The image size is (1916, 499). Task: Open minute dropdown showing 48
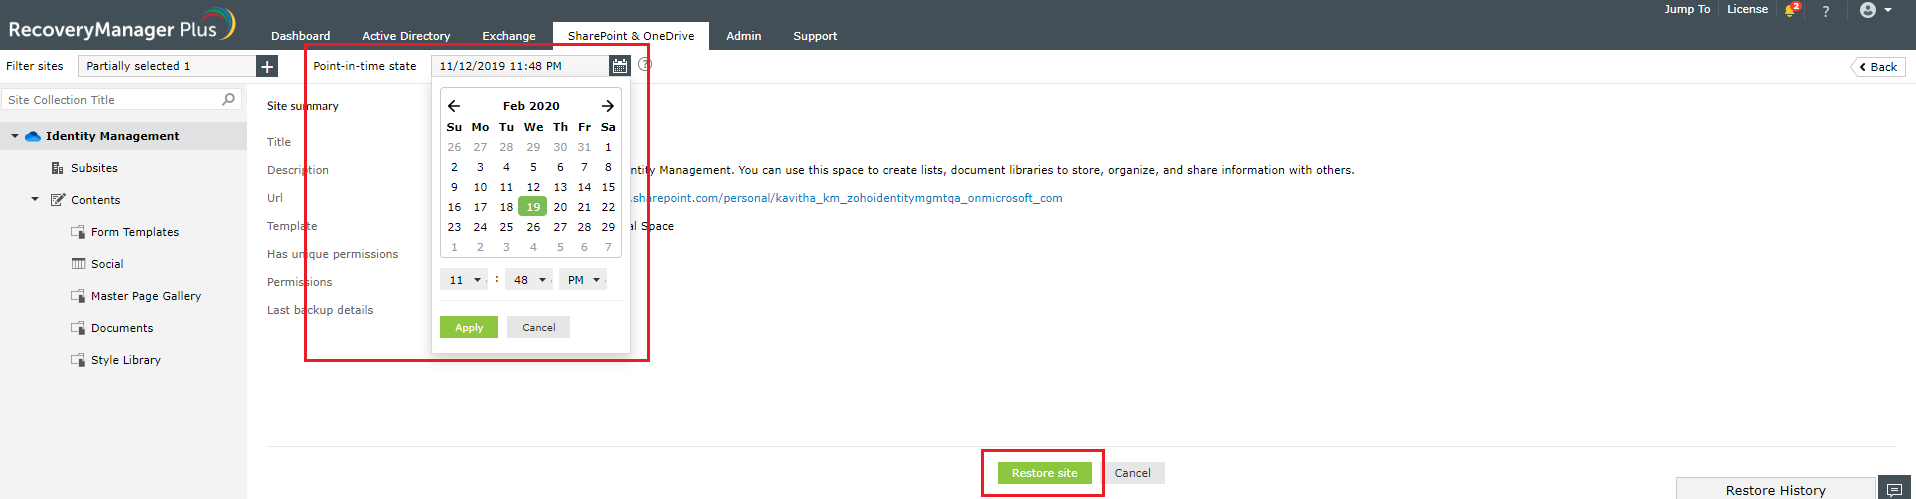[529, 280]
